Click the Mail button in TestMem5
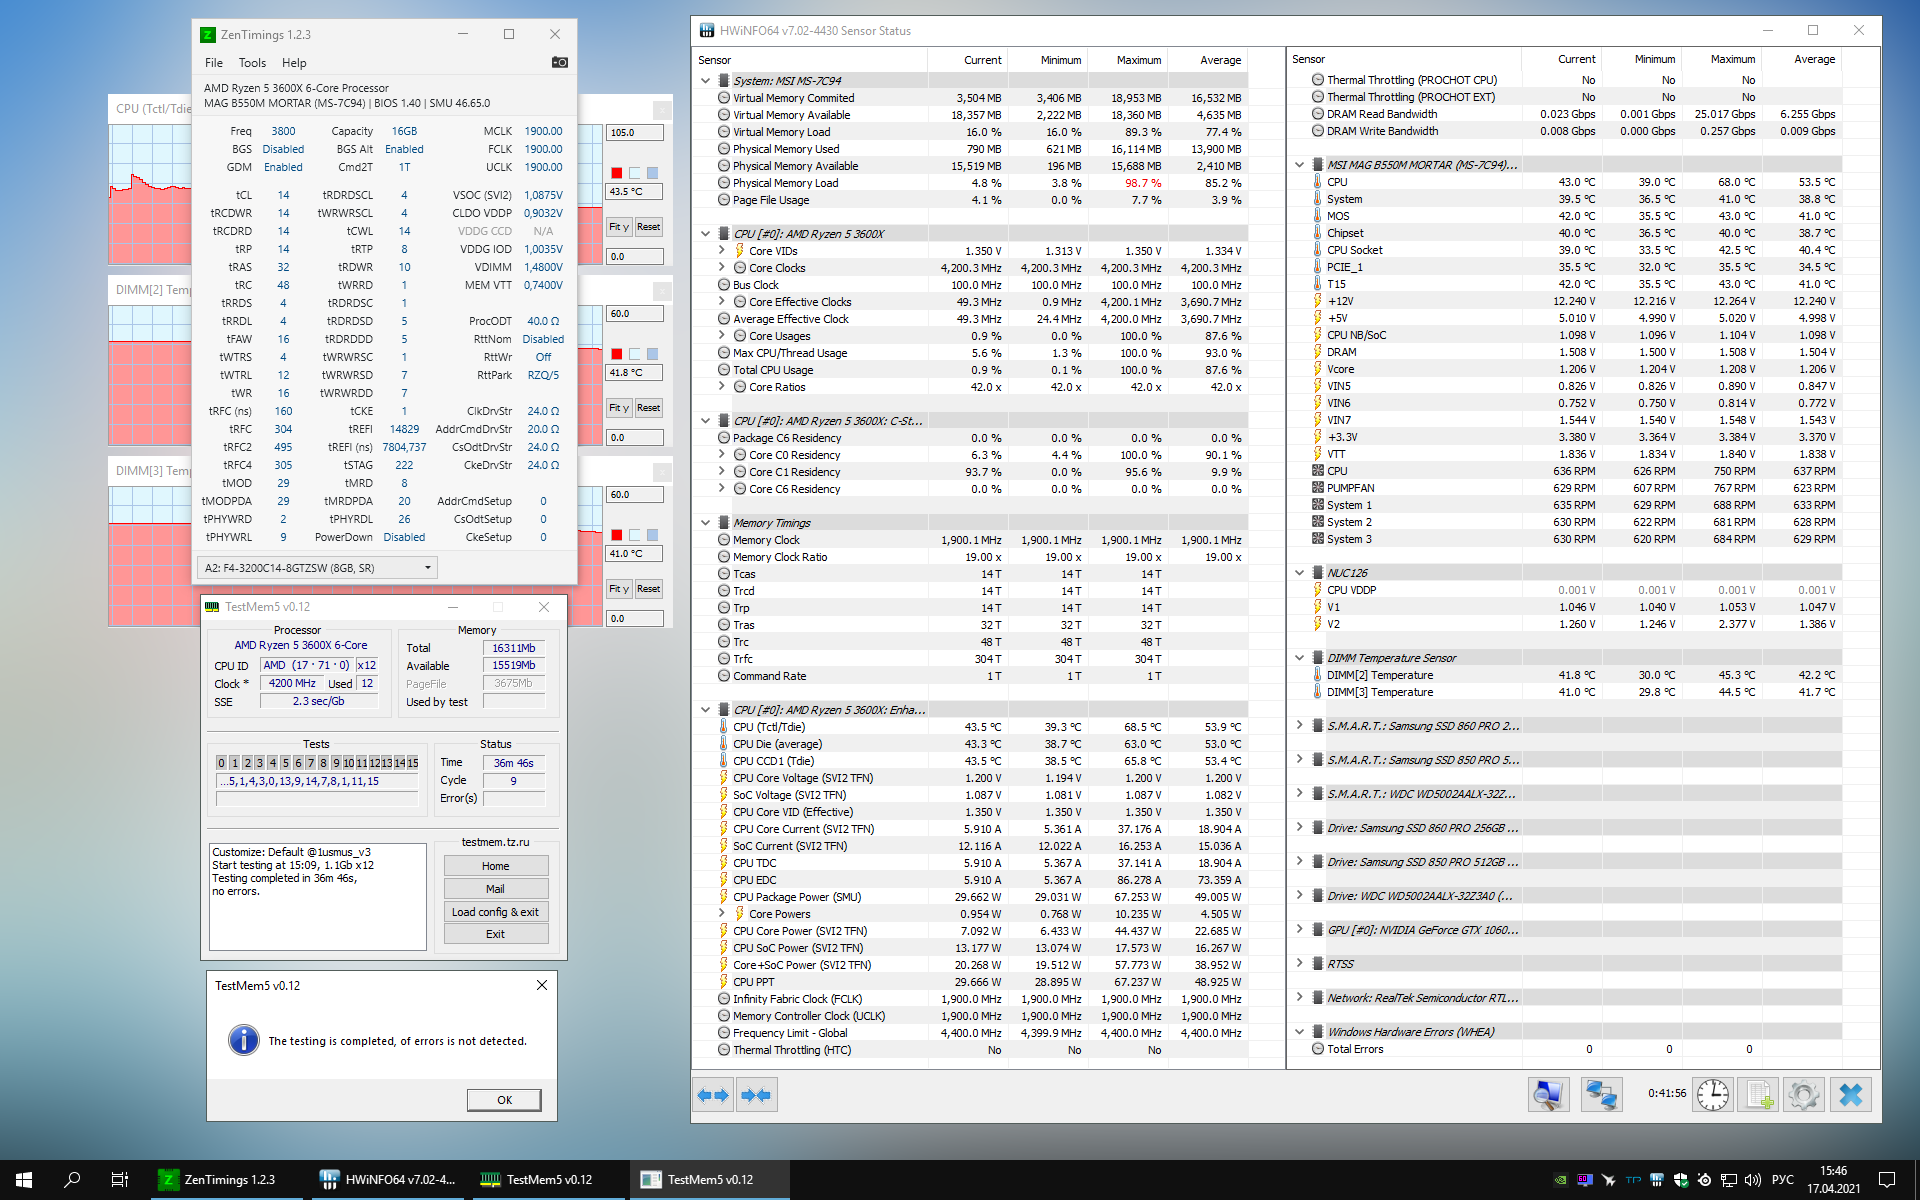Viewport: 1920px width, 1200px height. (x=495, y=889)
